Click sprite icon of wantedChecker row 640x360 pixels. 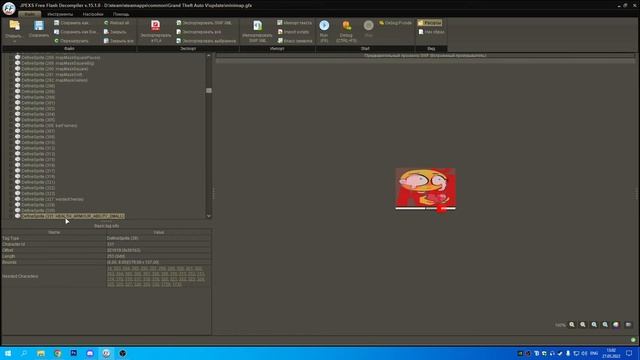tap(18, 199)
